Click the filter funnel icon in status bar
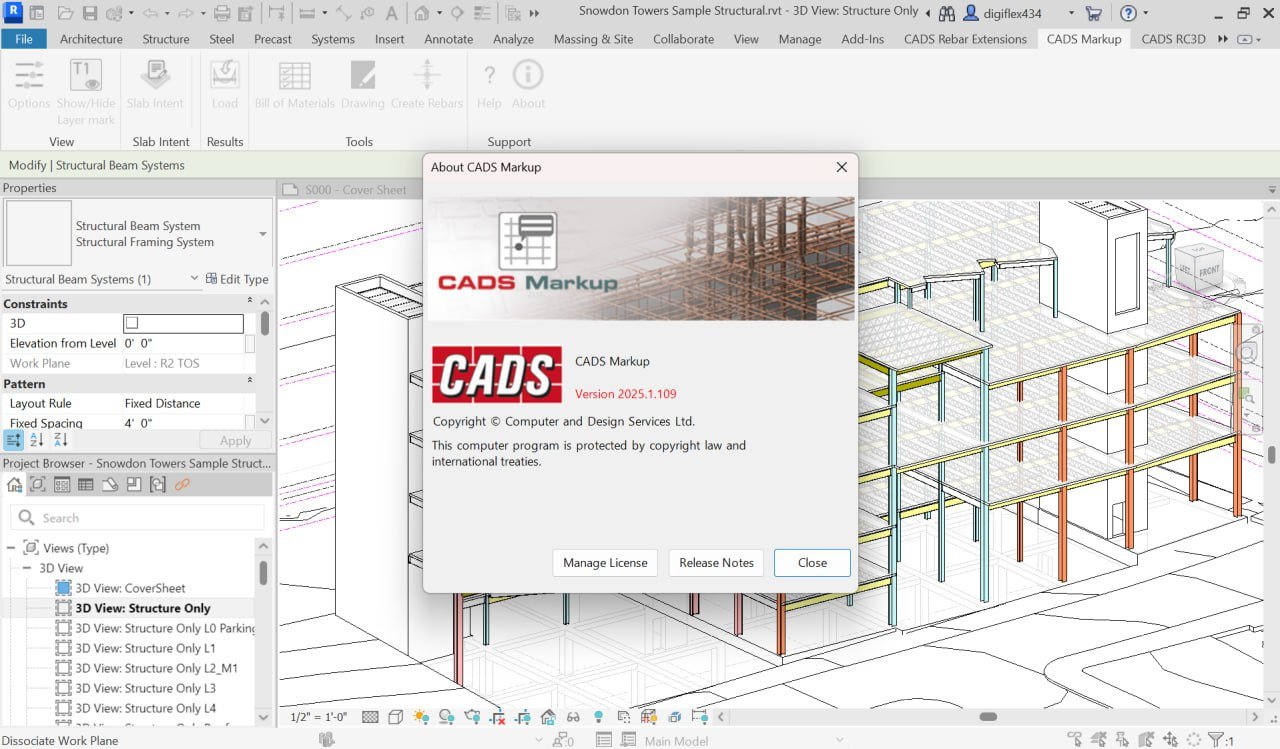This screenshot has height=749, width=1280. coord(1216,740)
